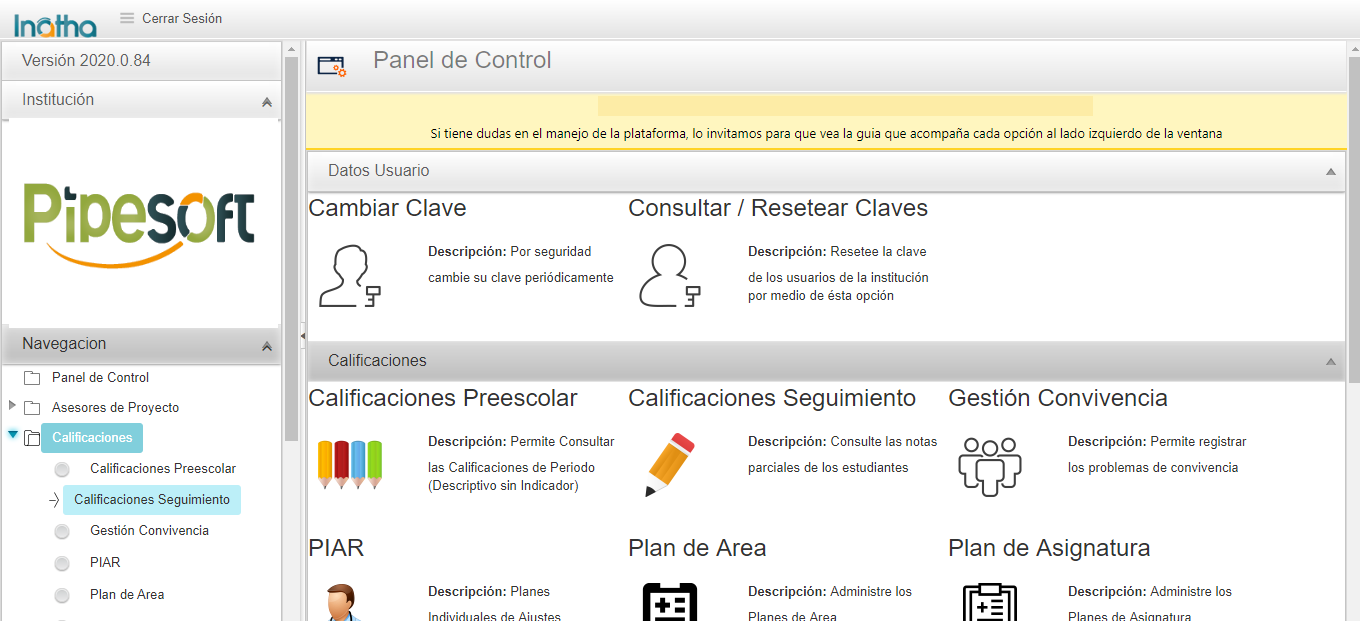Select the Calificaciones Preescolar radio bullet

coord(62,469)
